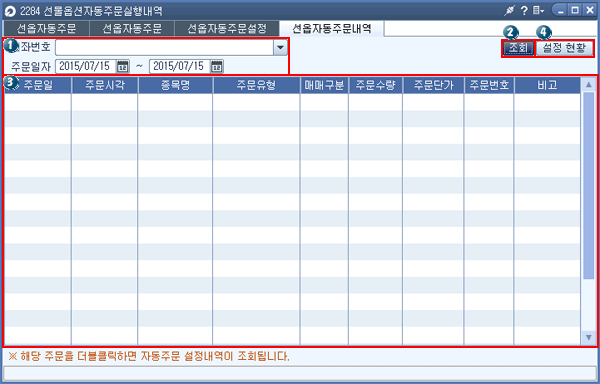Click the end order date input field
This screenshot has height=384, width=600.
[179, 67]
